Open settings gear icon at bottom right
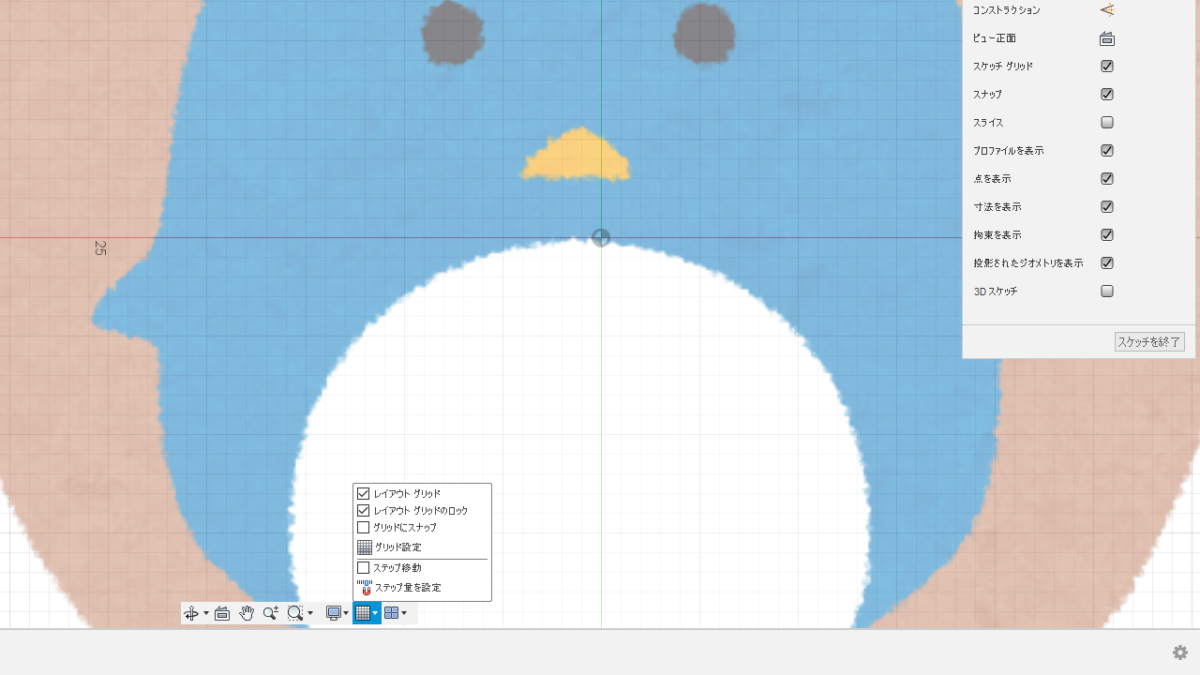1200x675 pixels. click(1180, 652)
